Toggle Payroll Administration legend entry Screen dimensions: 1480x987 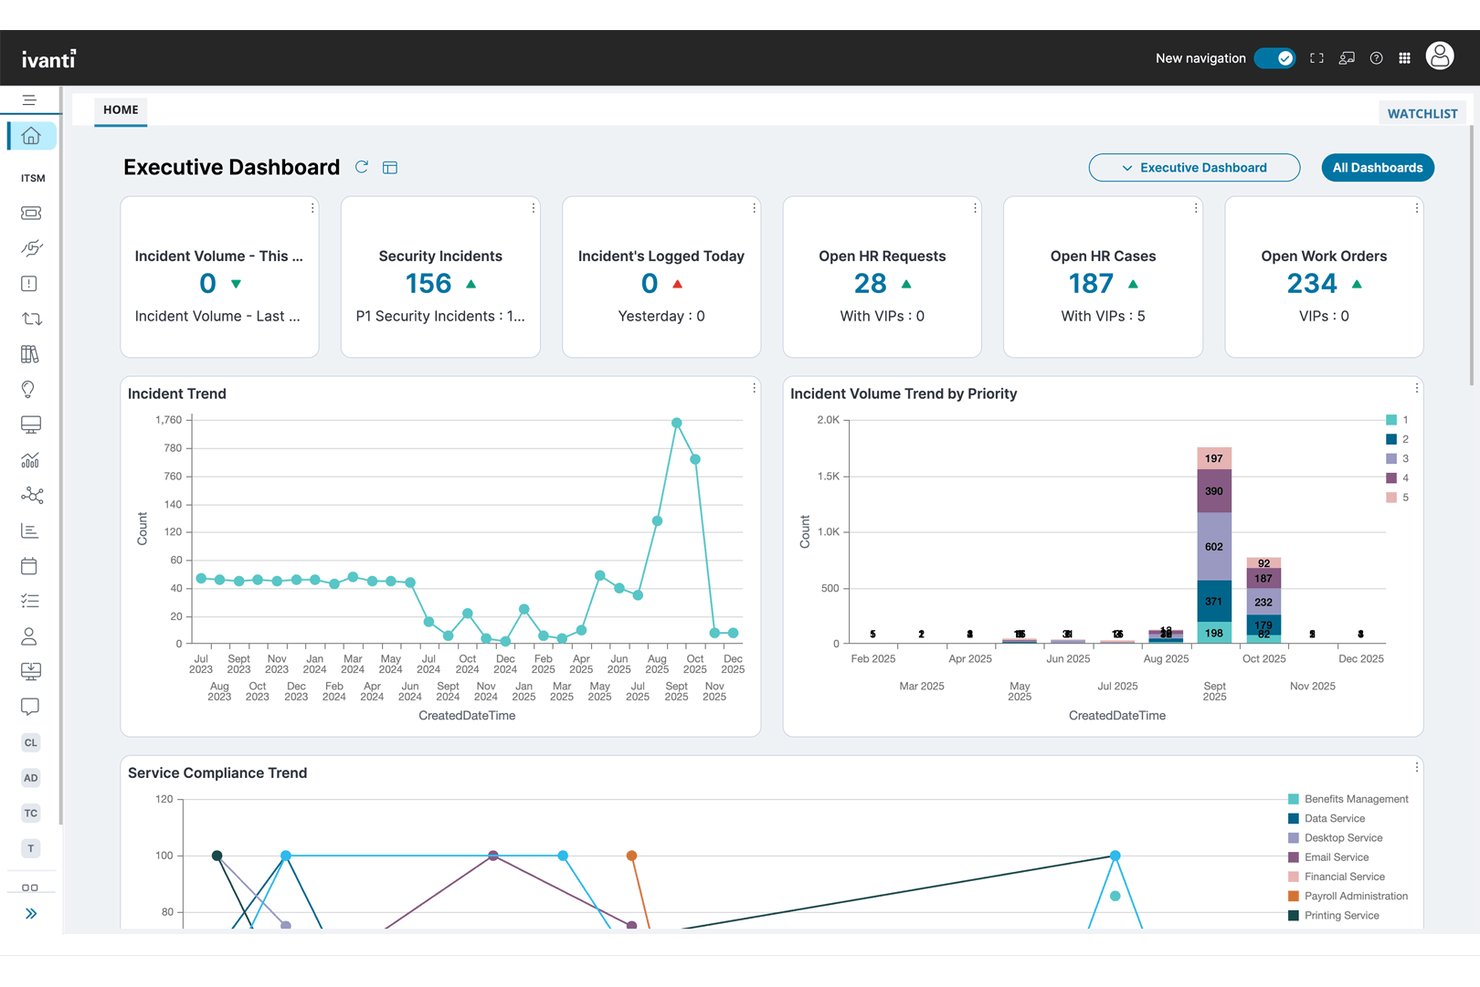[x=1348, y=896]
